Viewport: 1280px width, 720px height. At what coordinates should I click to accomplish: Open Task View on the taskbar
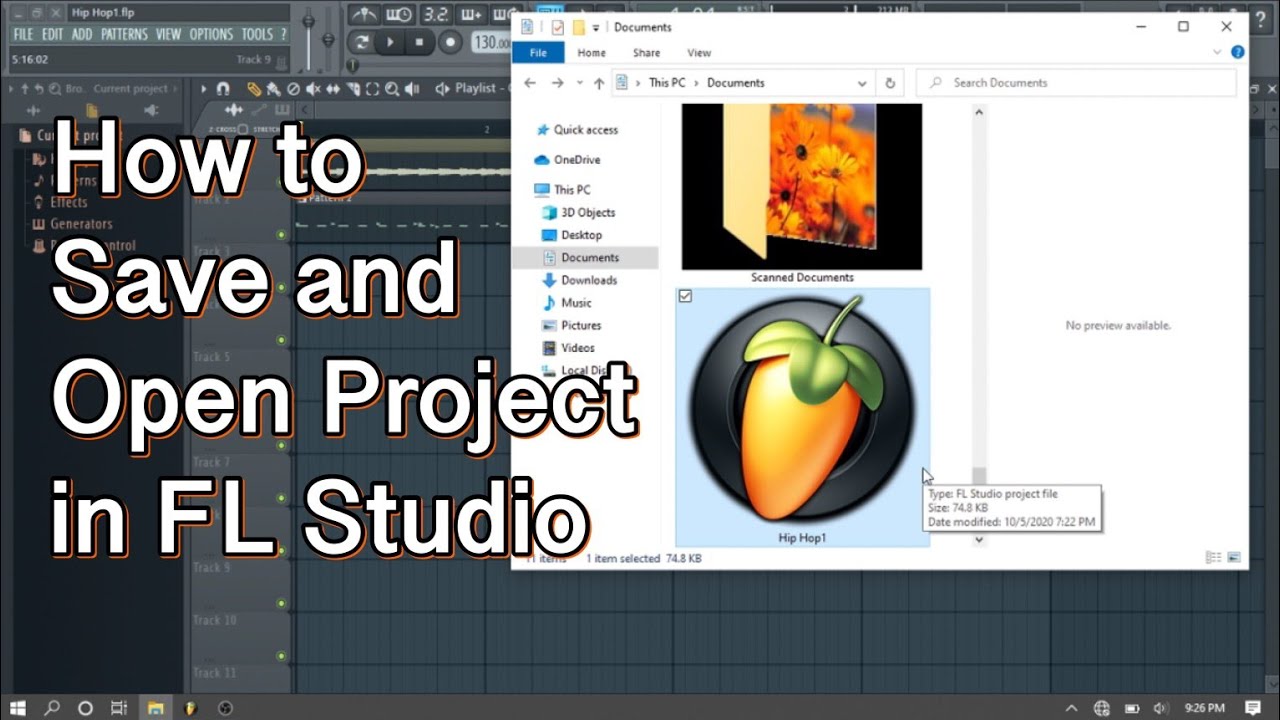pyautogui.click(x=118, y=707)
